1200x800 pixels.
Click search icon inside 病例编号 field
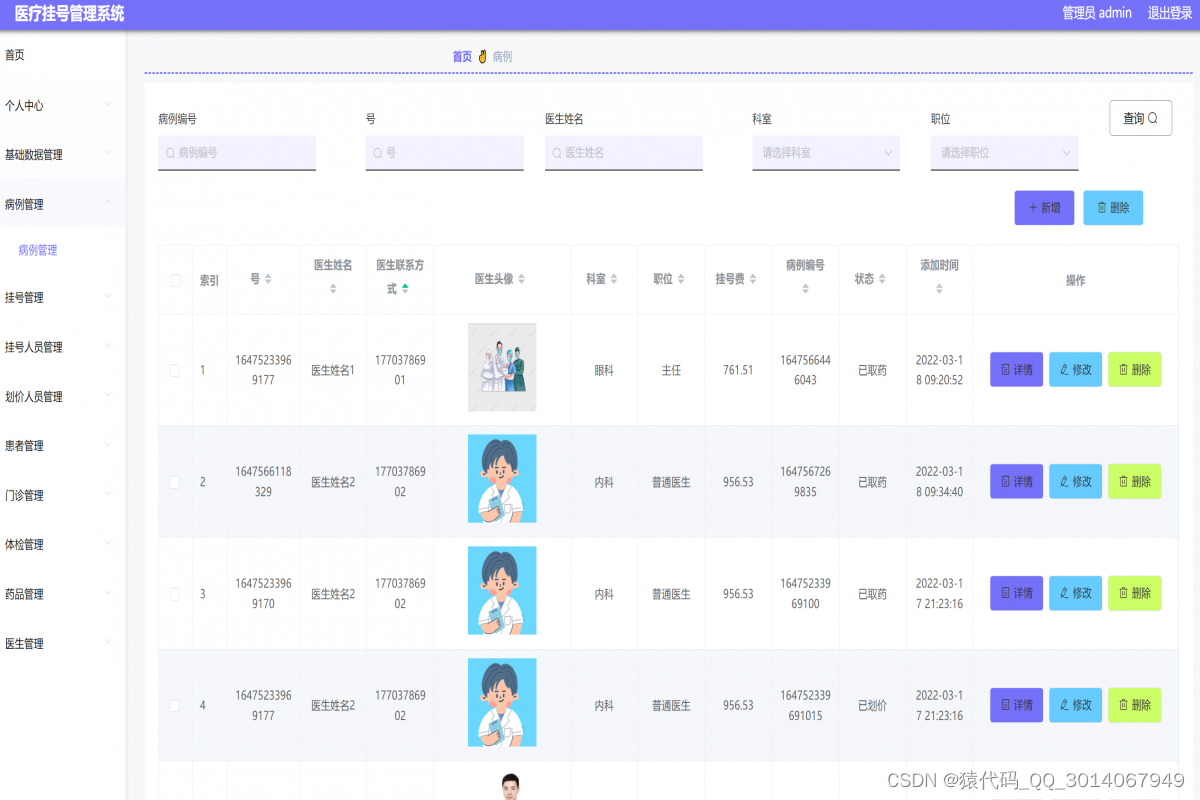coord(170,153)
